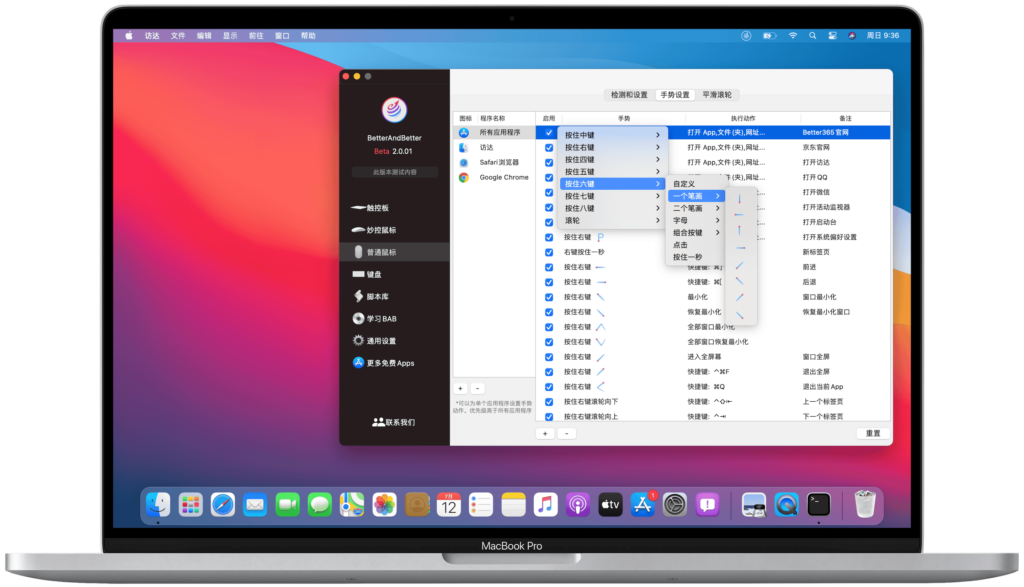Viewport: 1024px width, 587px height.
Task: Click the 重置 (Reset) button
Action: point(872,433)
